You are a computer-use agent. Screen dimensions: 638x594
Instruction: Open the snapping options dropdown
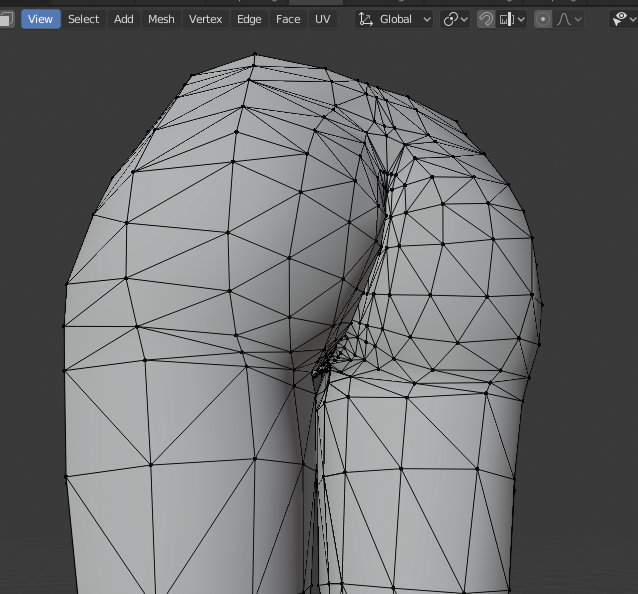(x=511, y=19)
